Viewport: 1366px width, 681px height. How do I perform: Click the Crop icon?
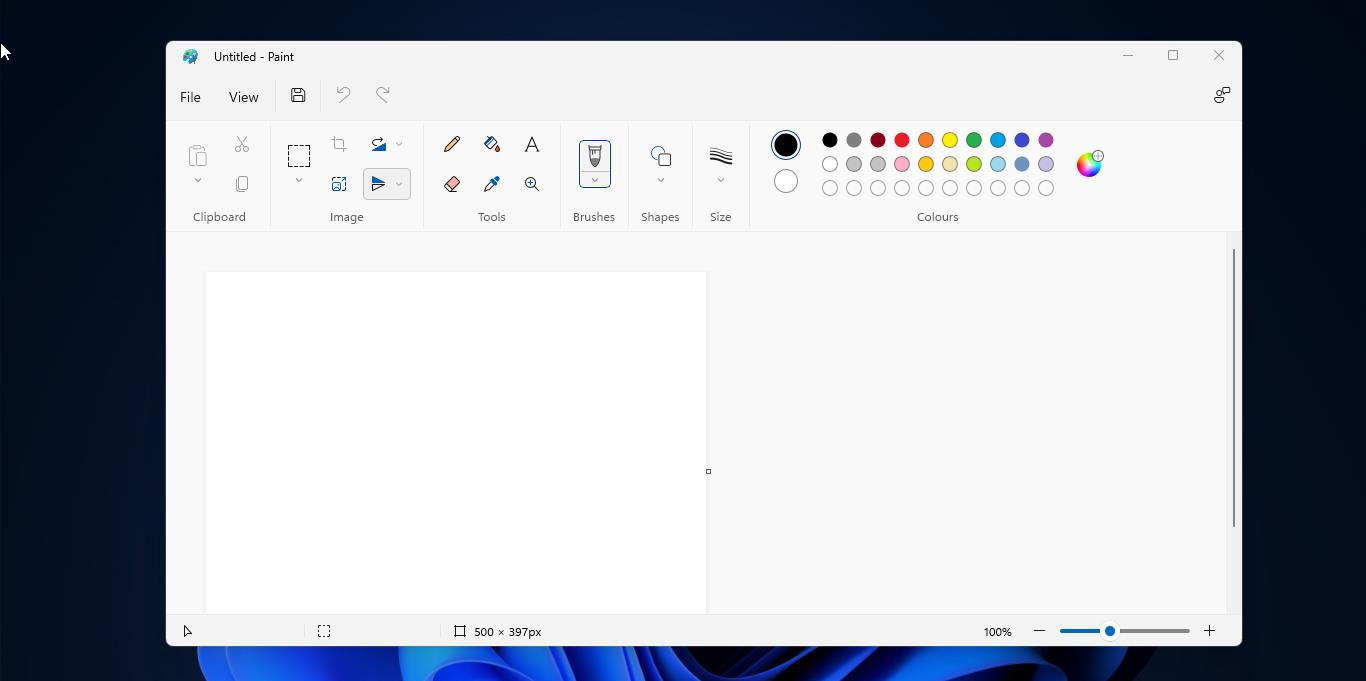coord(339,145)
